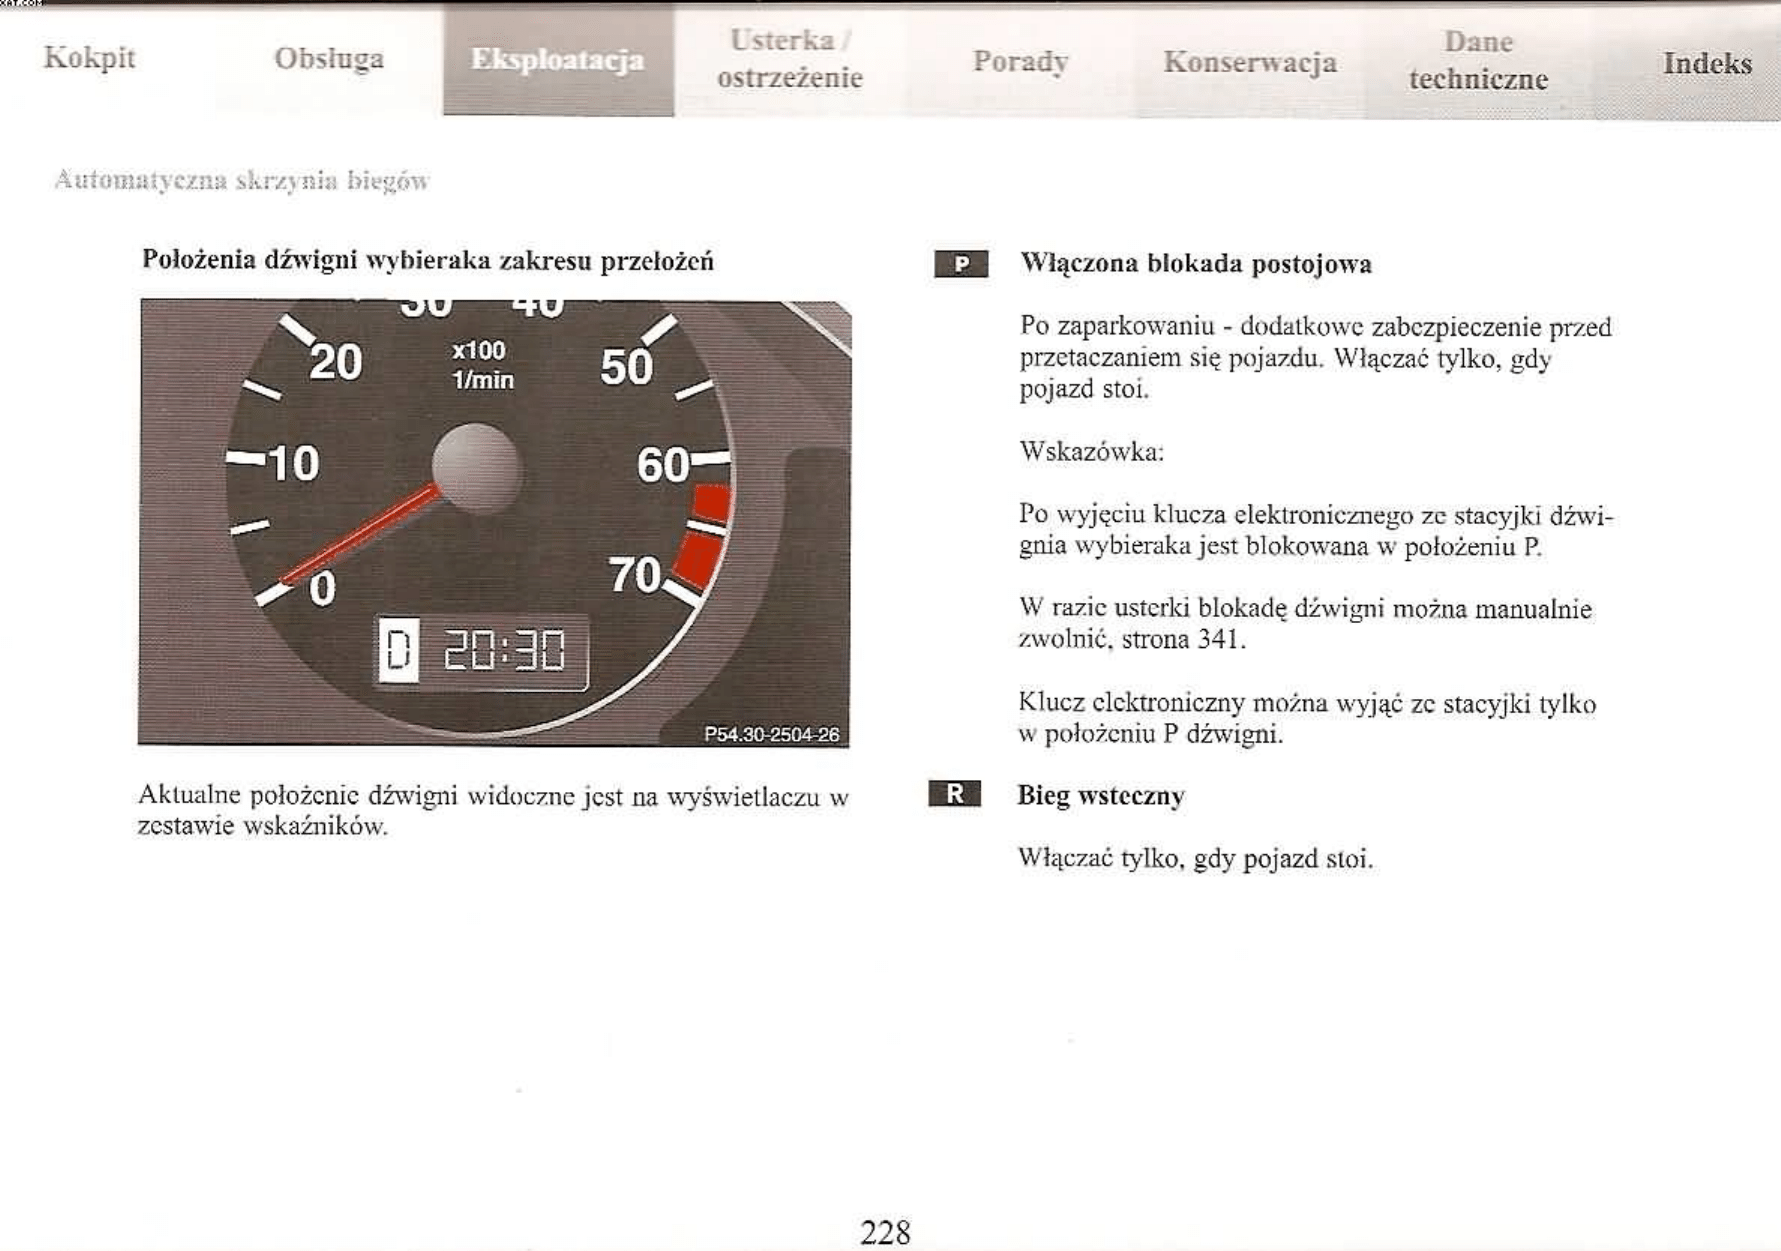Open the Usterka / ostrzeżenie tab
The height and width of the screenshot is (1251, 1781).
pos(790,59)
